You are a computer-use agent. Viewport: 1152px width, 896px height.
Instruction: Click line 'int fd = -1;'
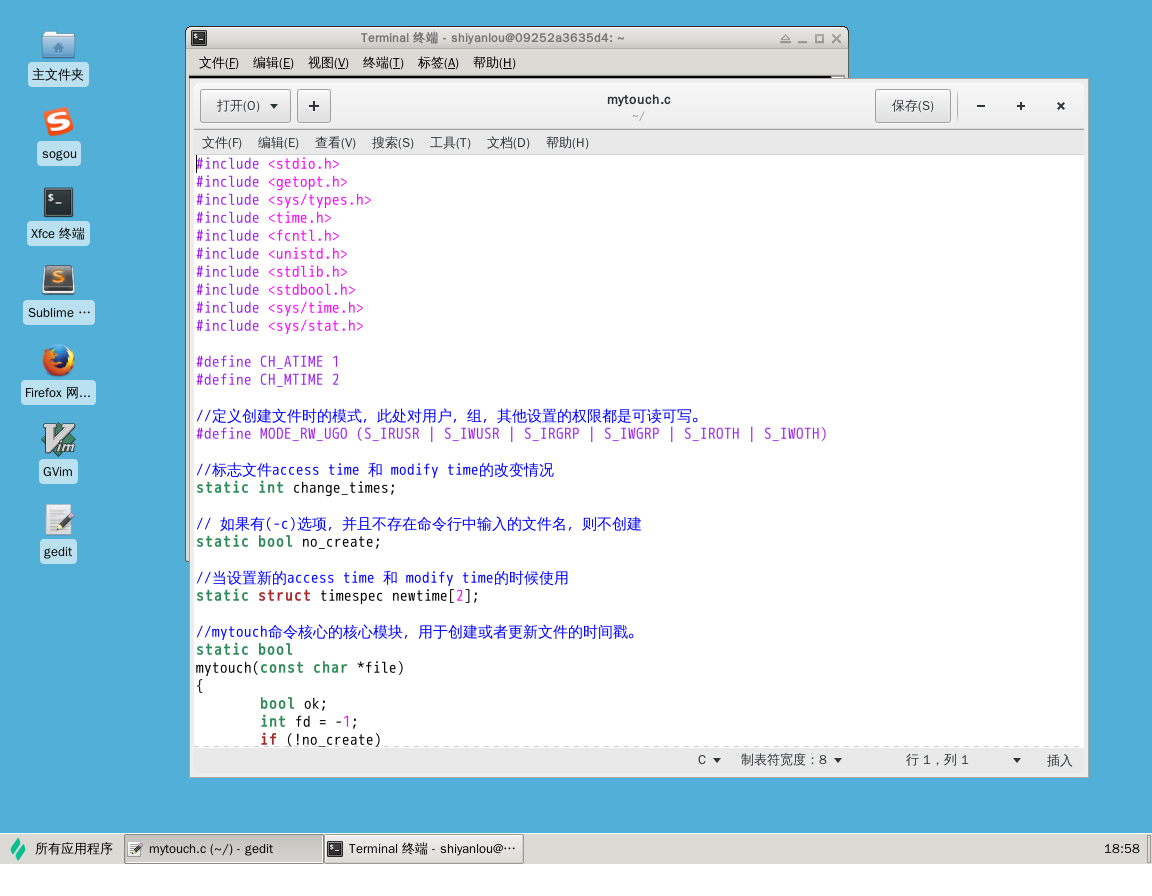[x=309, y=722]
